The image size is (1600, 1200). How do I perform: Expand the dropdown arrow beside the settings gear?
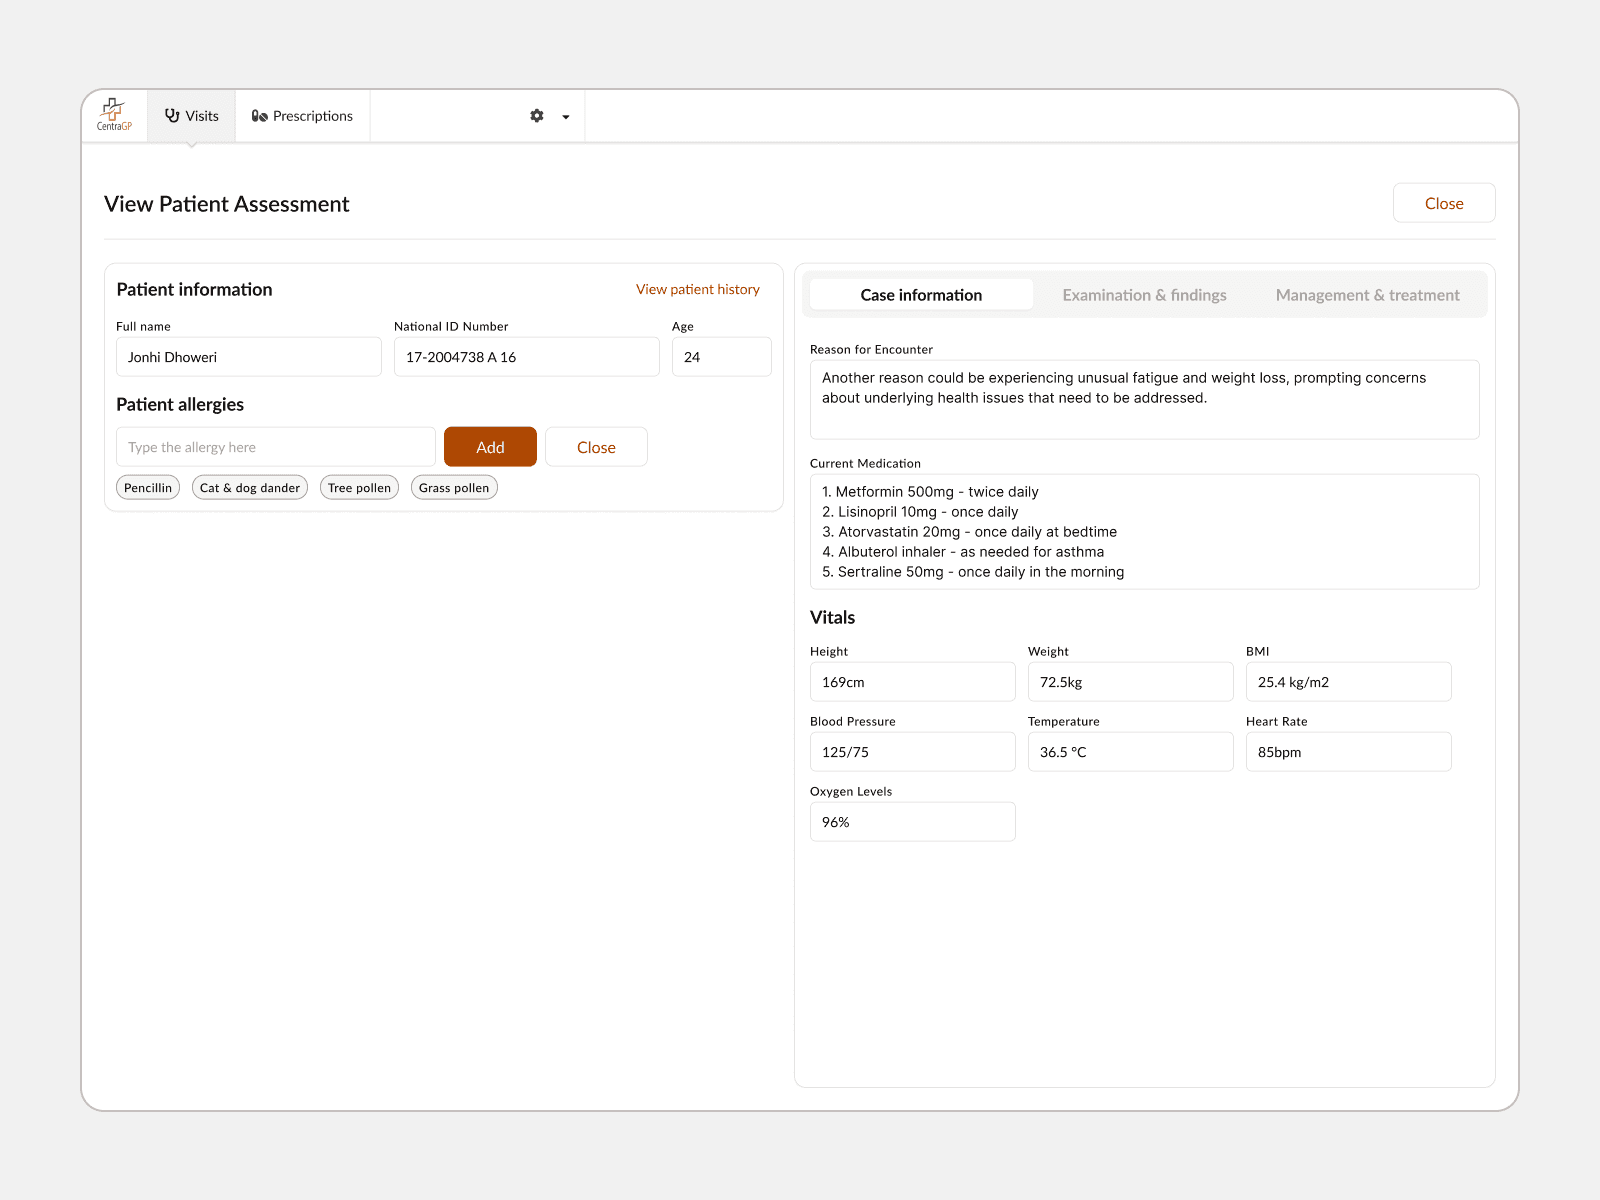click(x=565, y=116)
